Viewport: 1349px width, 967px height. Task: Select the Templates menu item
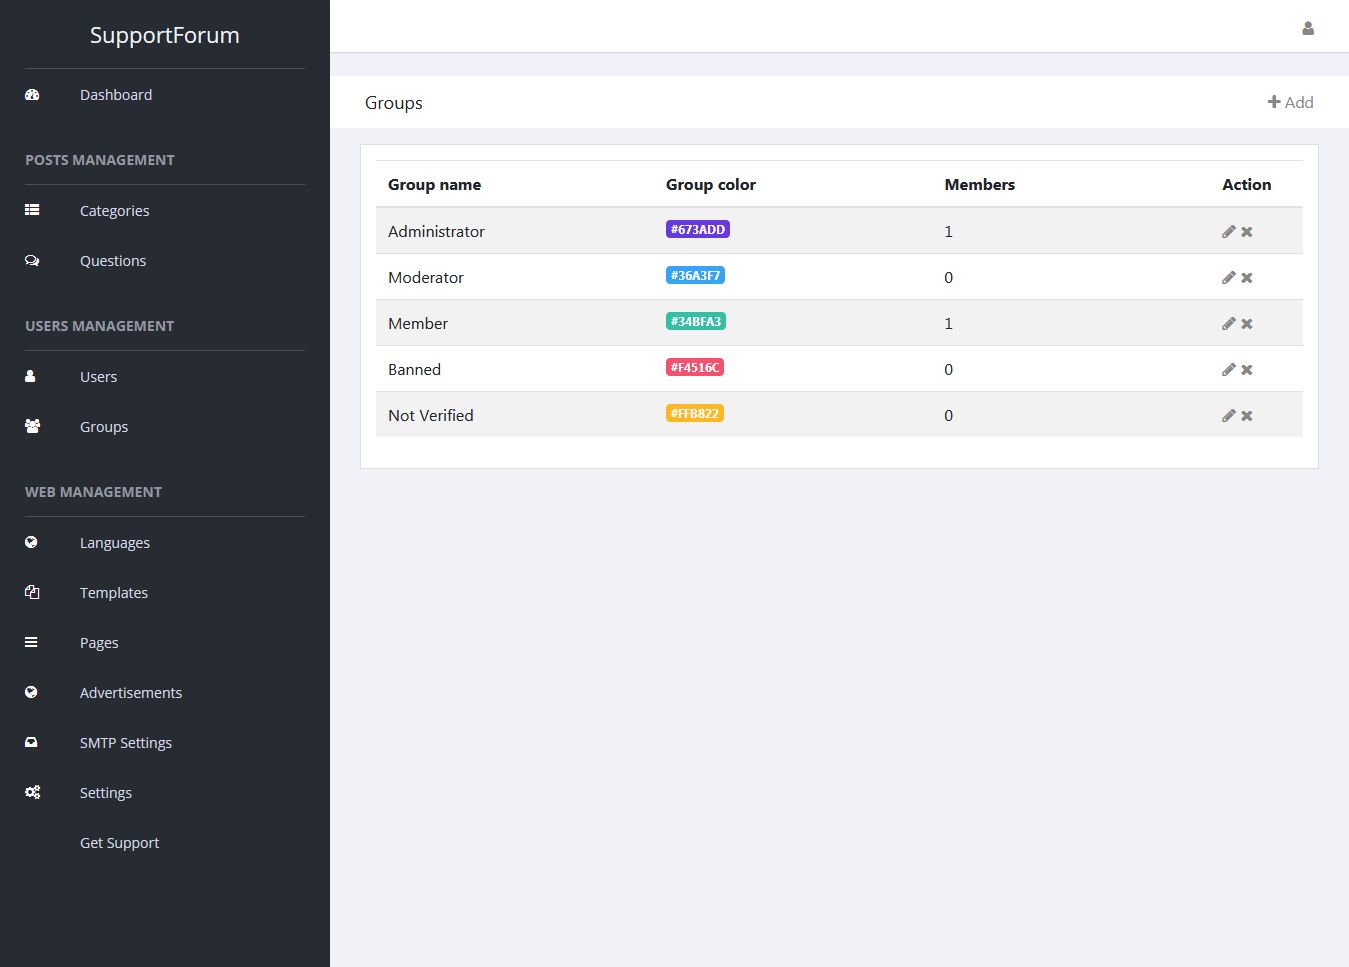(114, 593)
